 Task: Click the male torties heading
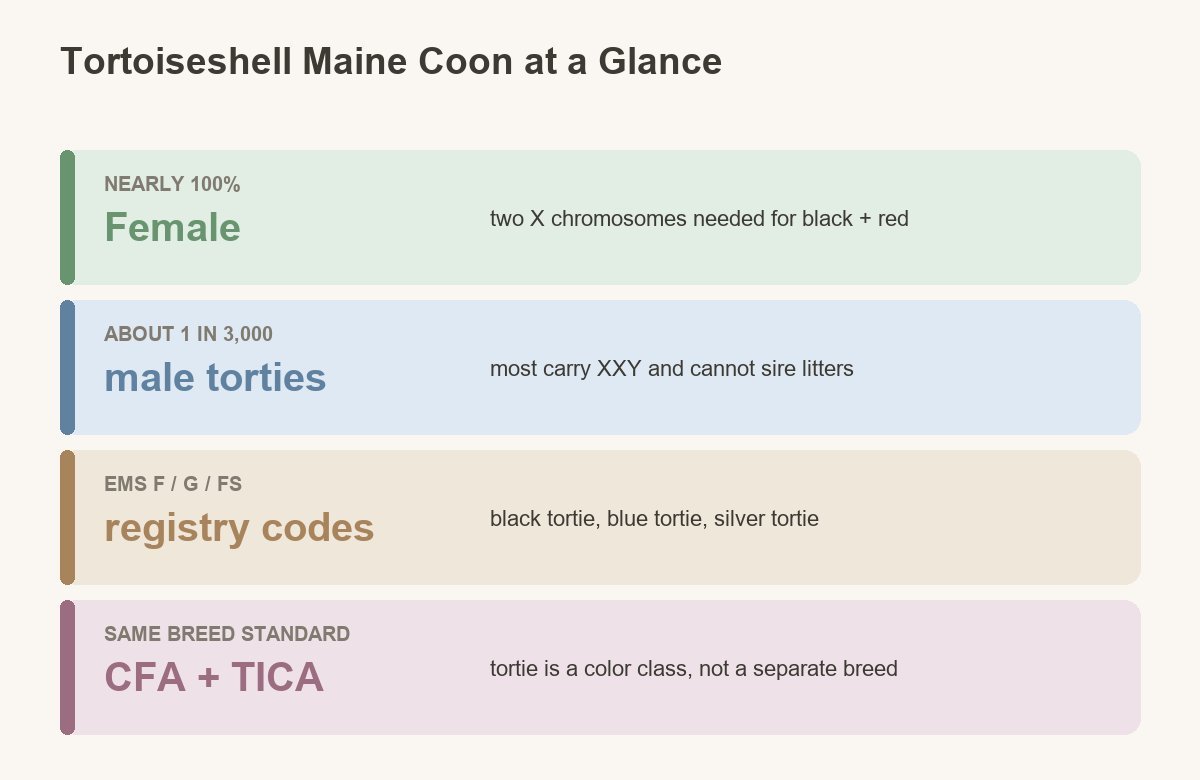point(215,378)
